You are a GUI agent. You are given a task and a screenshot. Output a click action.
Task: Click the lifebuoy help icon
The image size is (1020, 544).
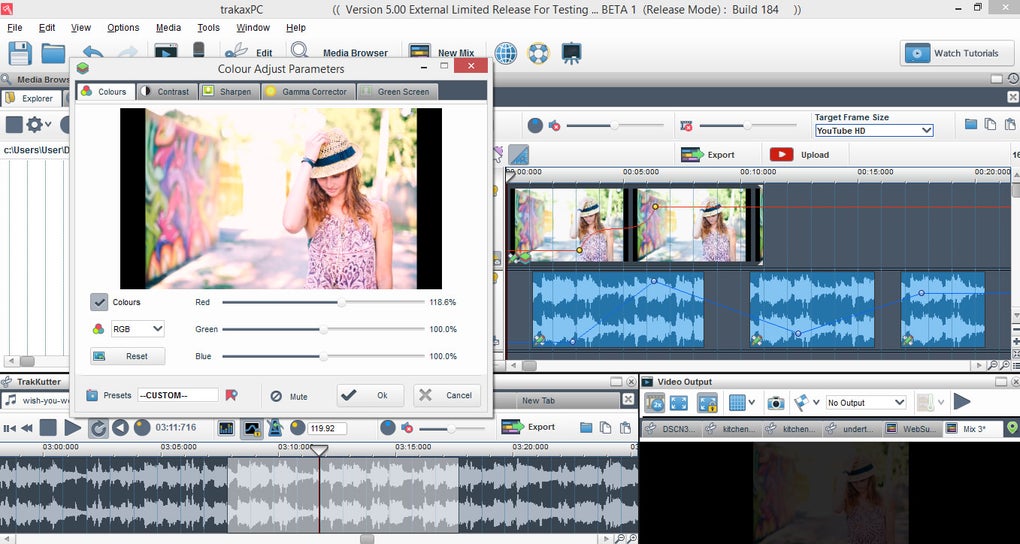pos(539,53)
